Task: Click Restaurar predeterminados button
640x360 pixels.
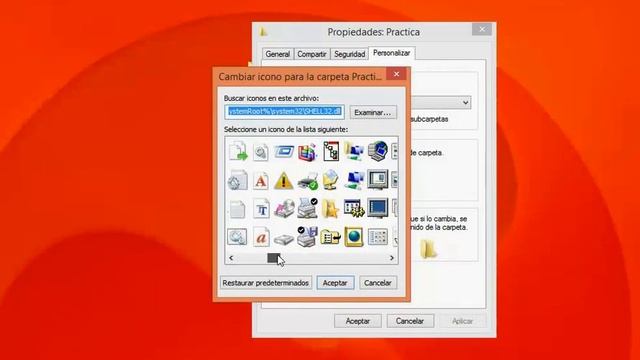Action: 266,283
